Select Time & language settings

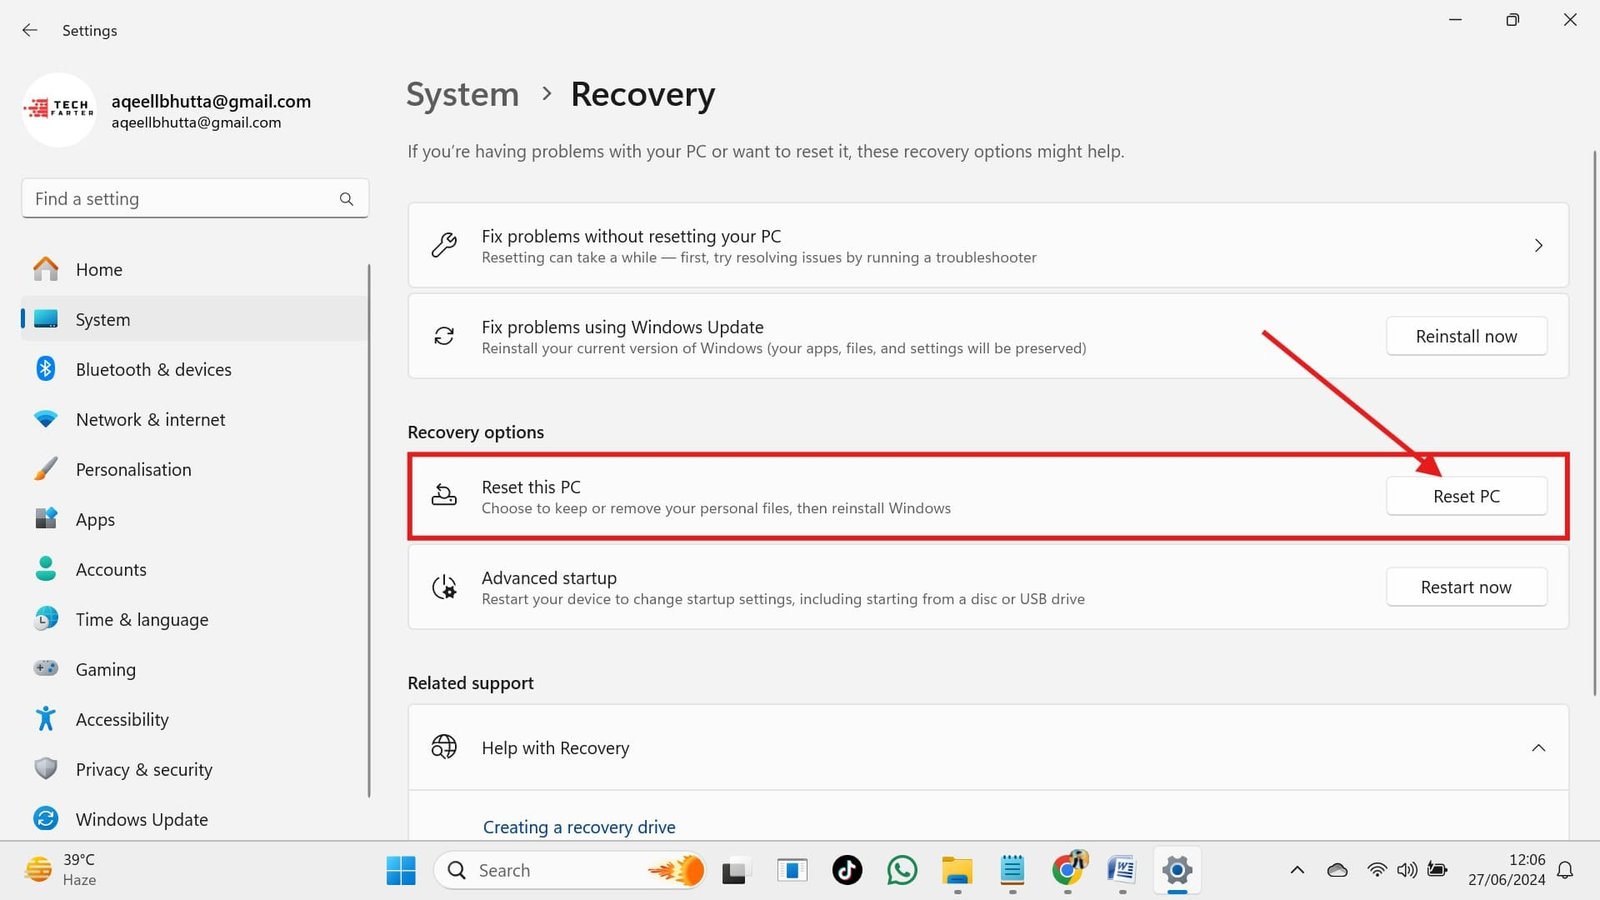tap(46, 619)
